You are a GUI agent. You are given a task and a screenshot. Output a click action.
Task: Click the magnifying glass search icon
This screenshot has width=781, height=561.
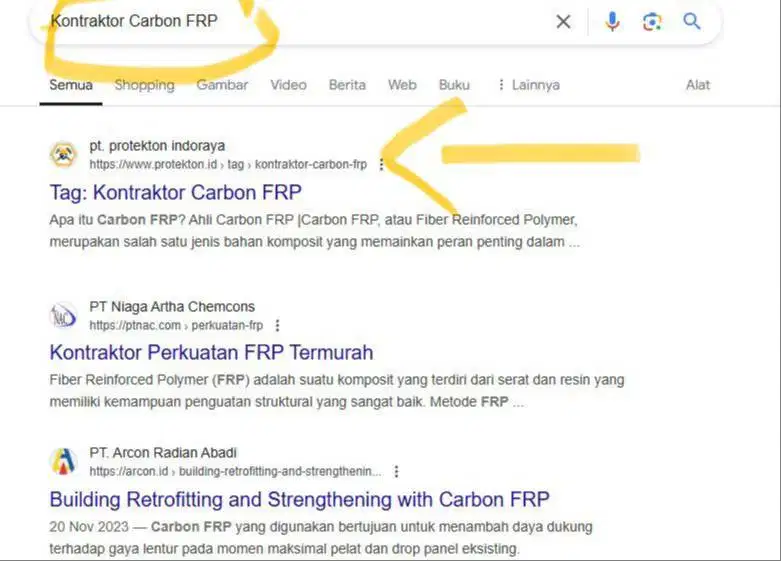pos(692,21)
